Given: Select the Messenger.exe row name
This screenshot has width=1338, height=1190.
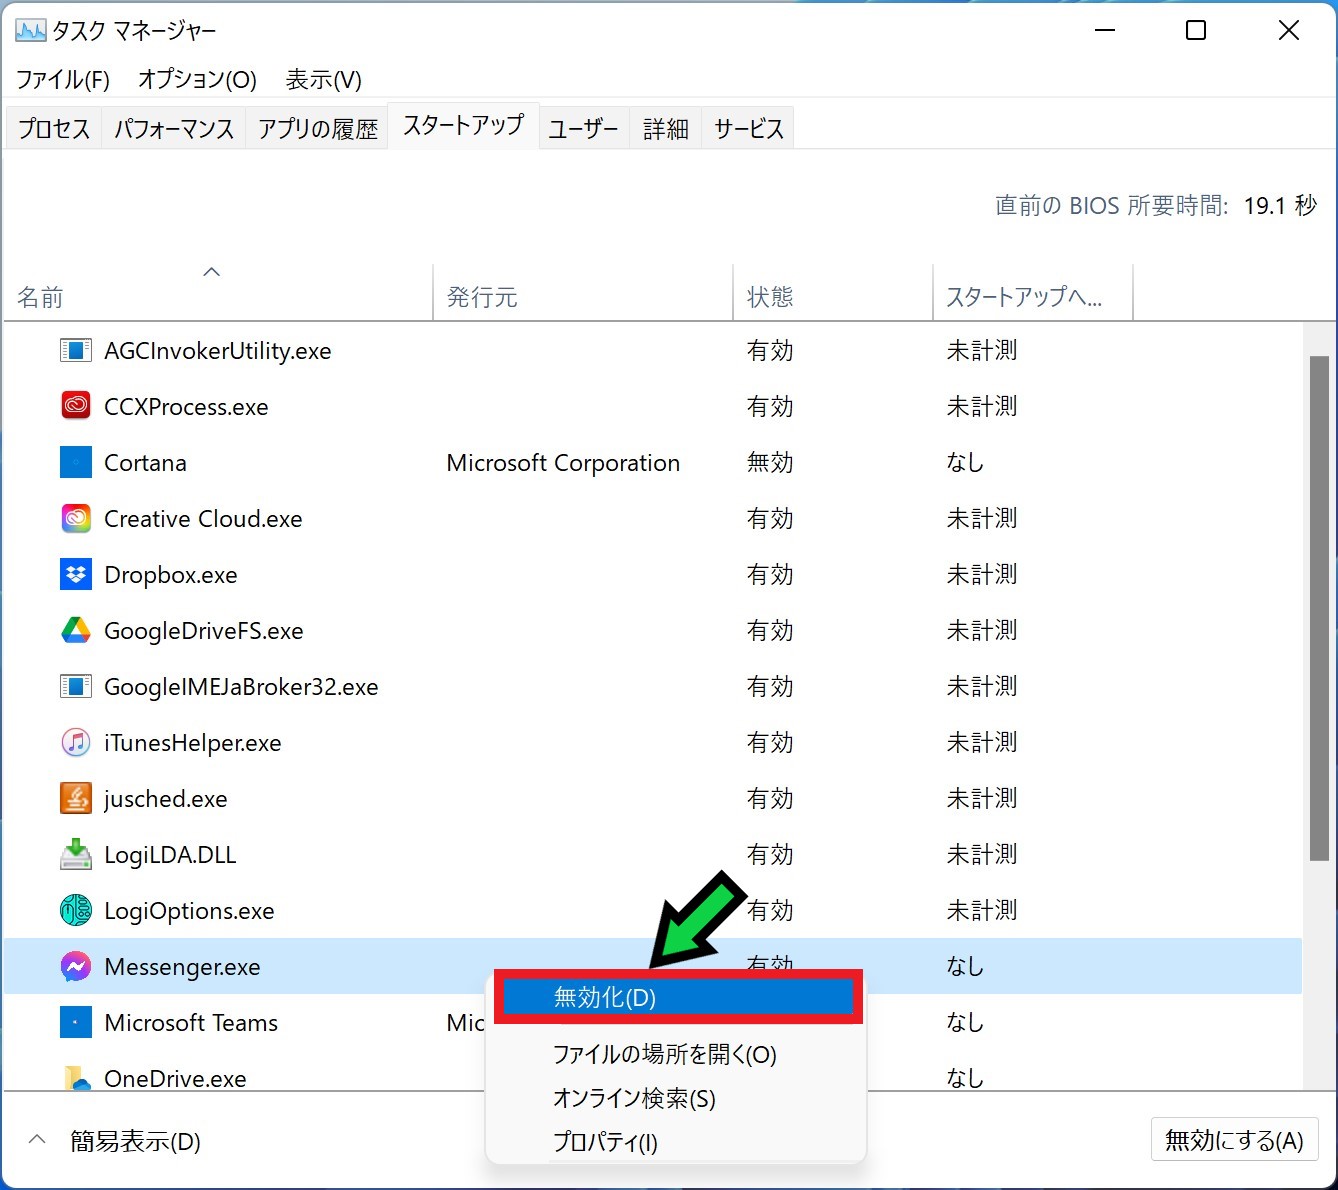Looking at the screenshot, I should [x=182, y=967].
